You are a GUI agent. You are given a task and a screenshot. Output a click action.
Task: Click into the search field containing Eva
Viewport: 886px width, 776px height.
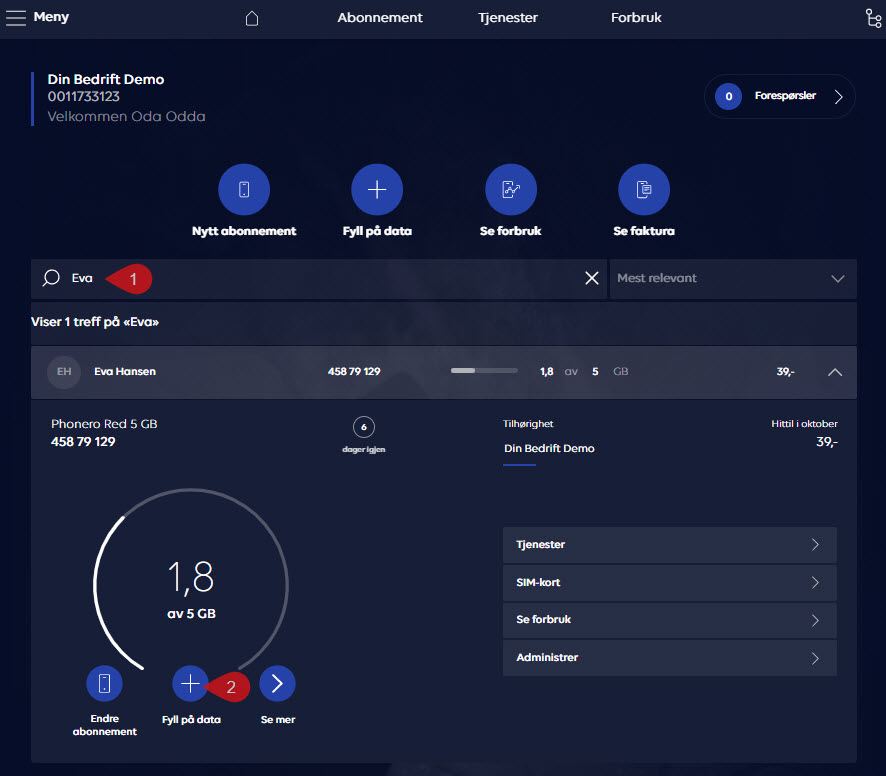click(x=319, y=278)
